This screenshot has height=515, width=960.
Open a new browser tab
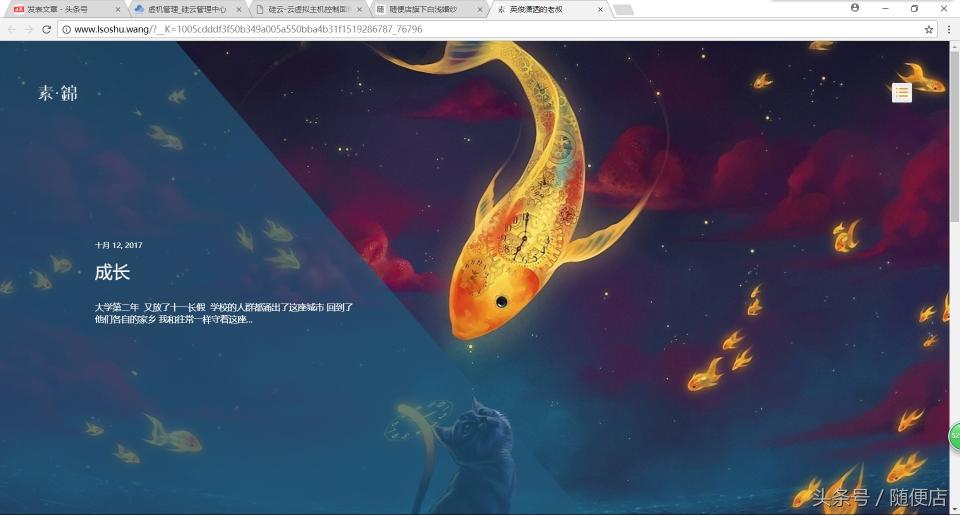(x=623, y=10)
